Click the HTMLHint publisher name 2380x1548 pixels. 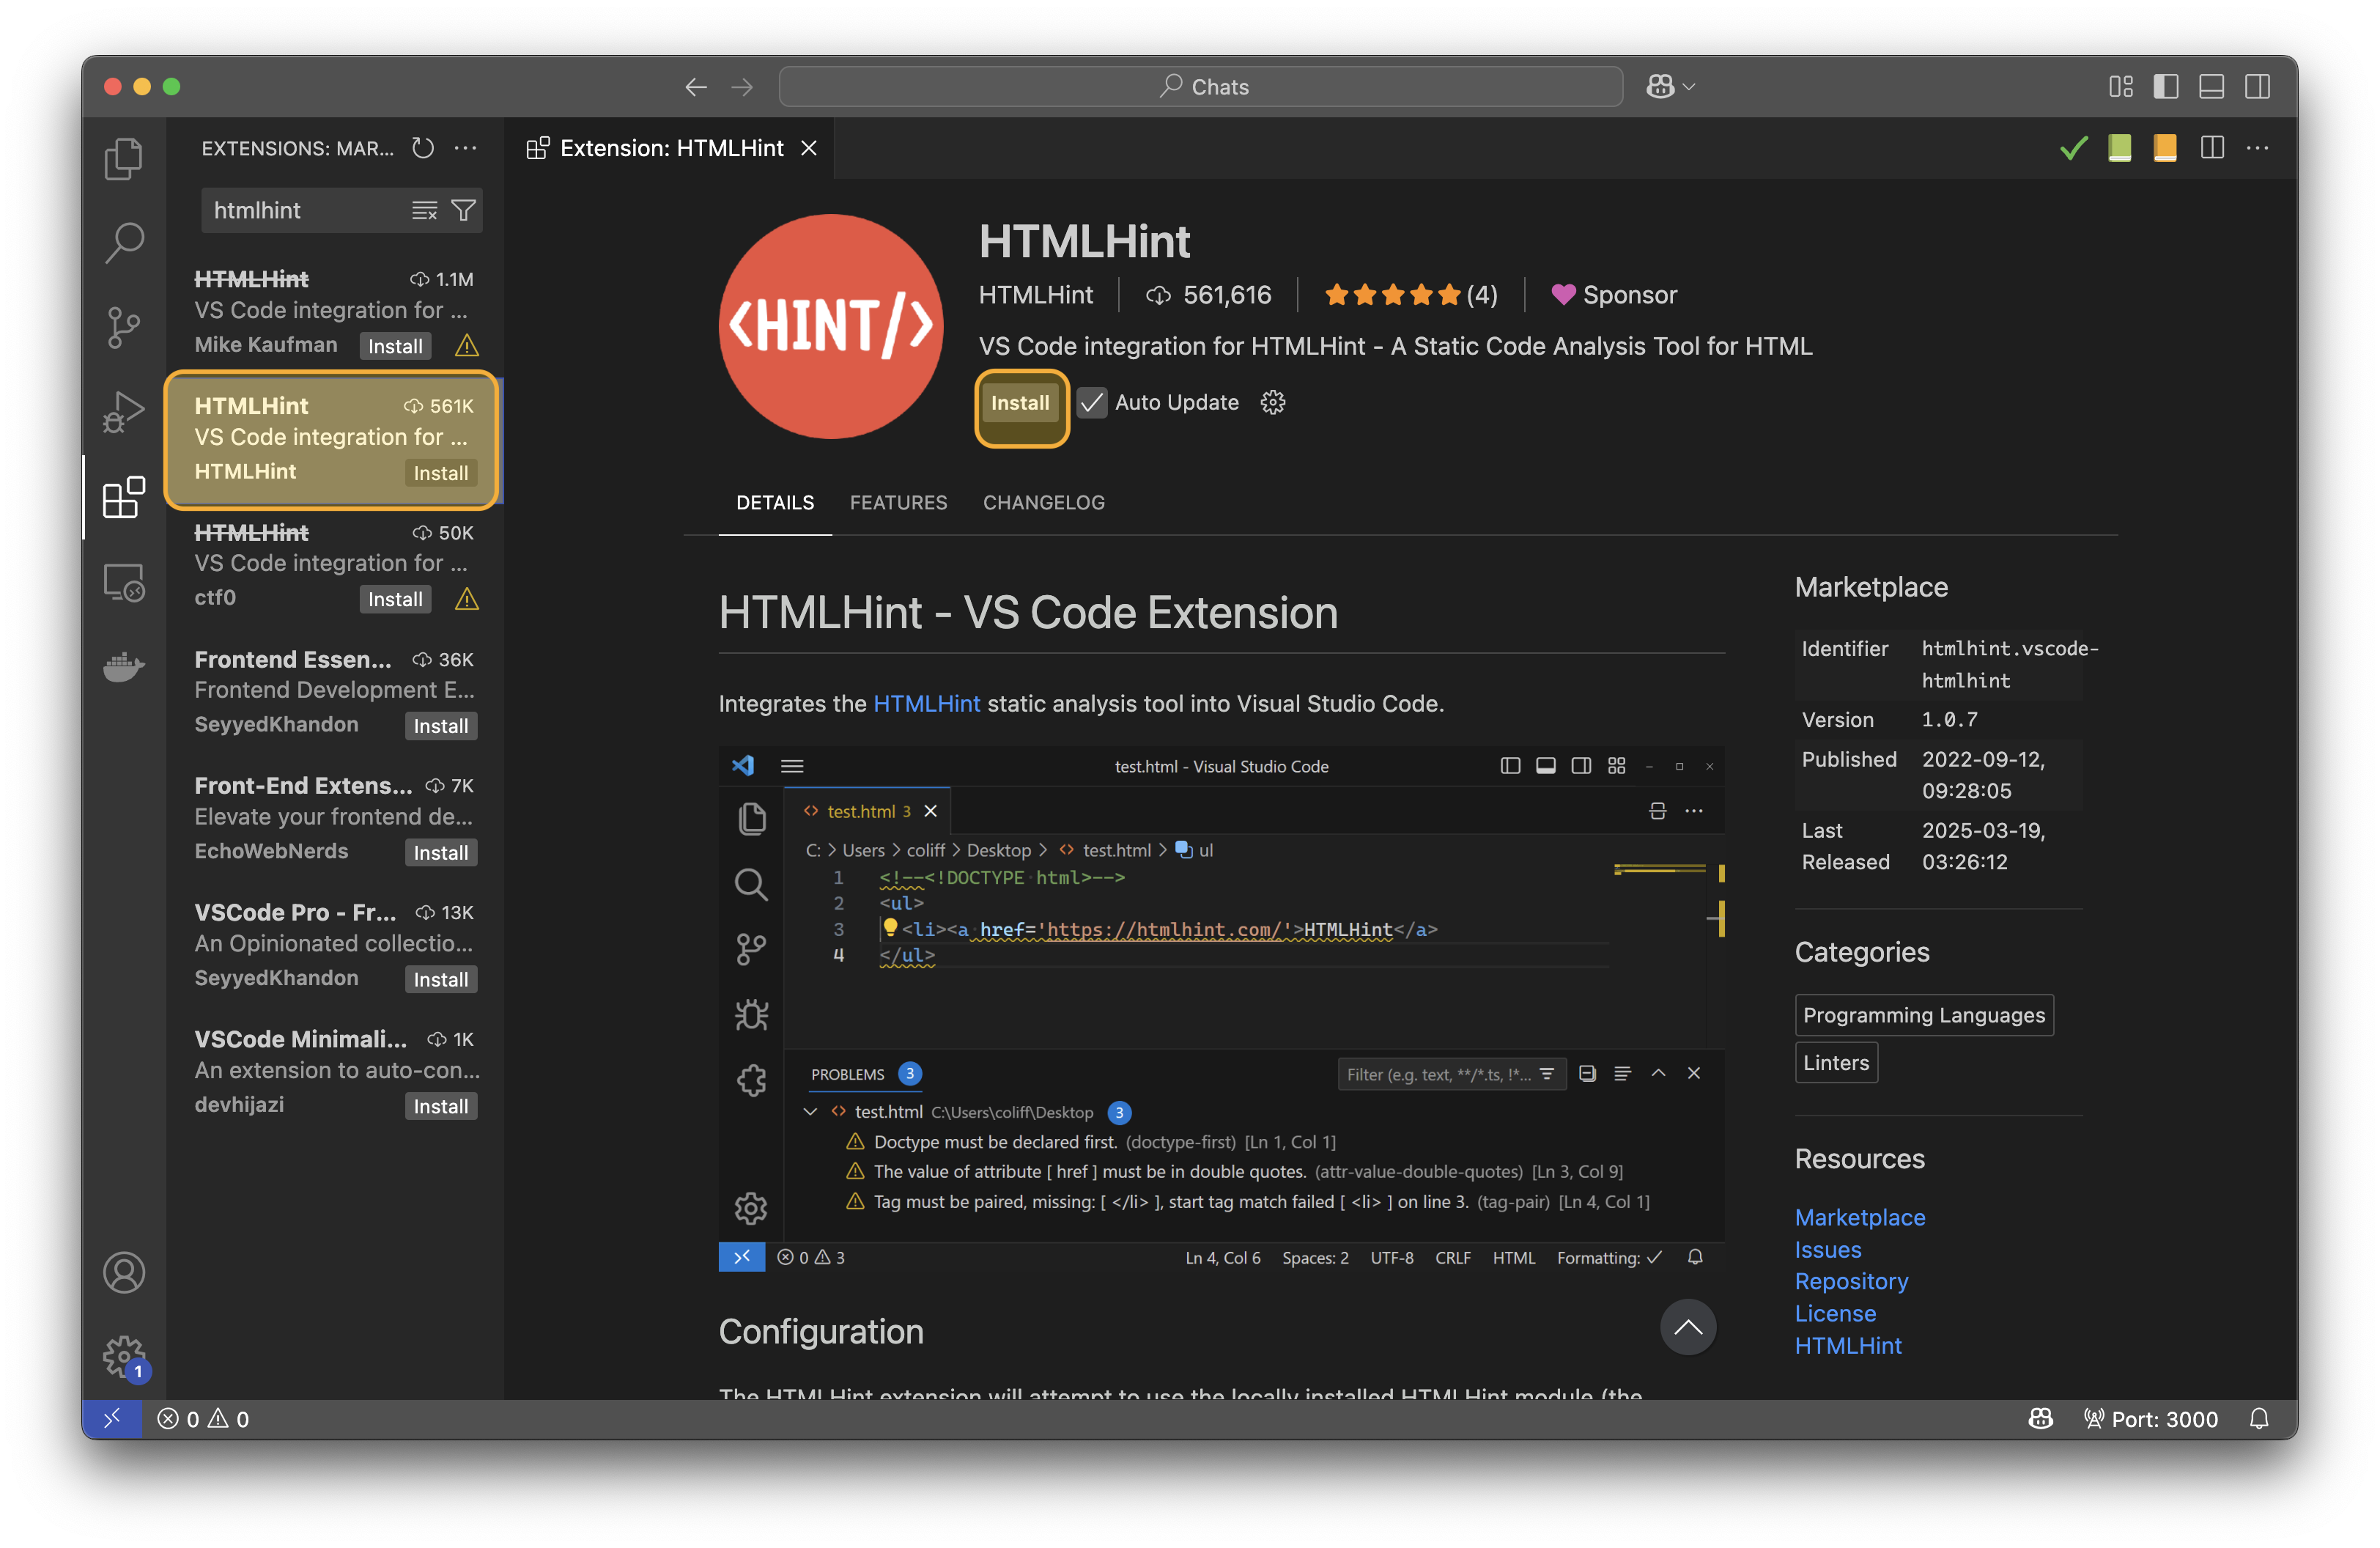(x=1035, y=294)
